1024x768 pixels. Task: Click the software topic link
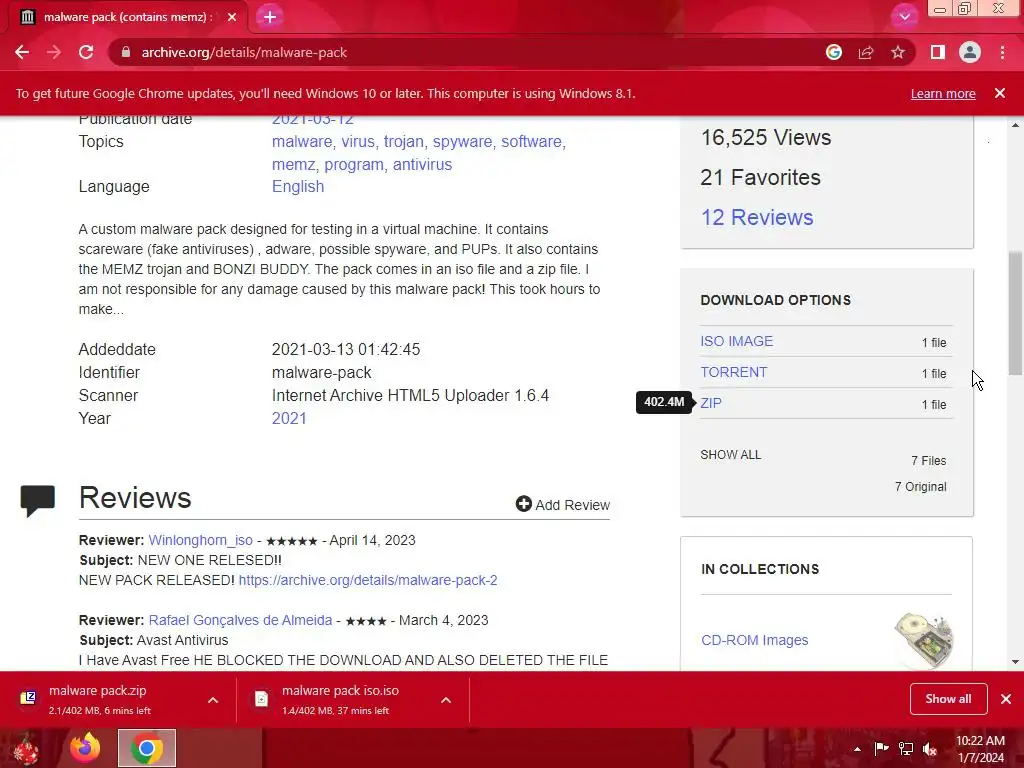[x=531, y=142]
